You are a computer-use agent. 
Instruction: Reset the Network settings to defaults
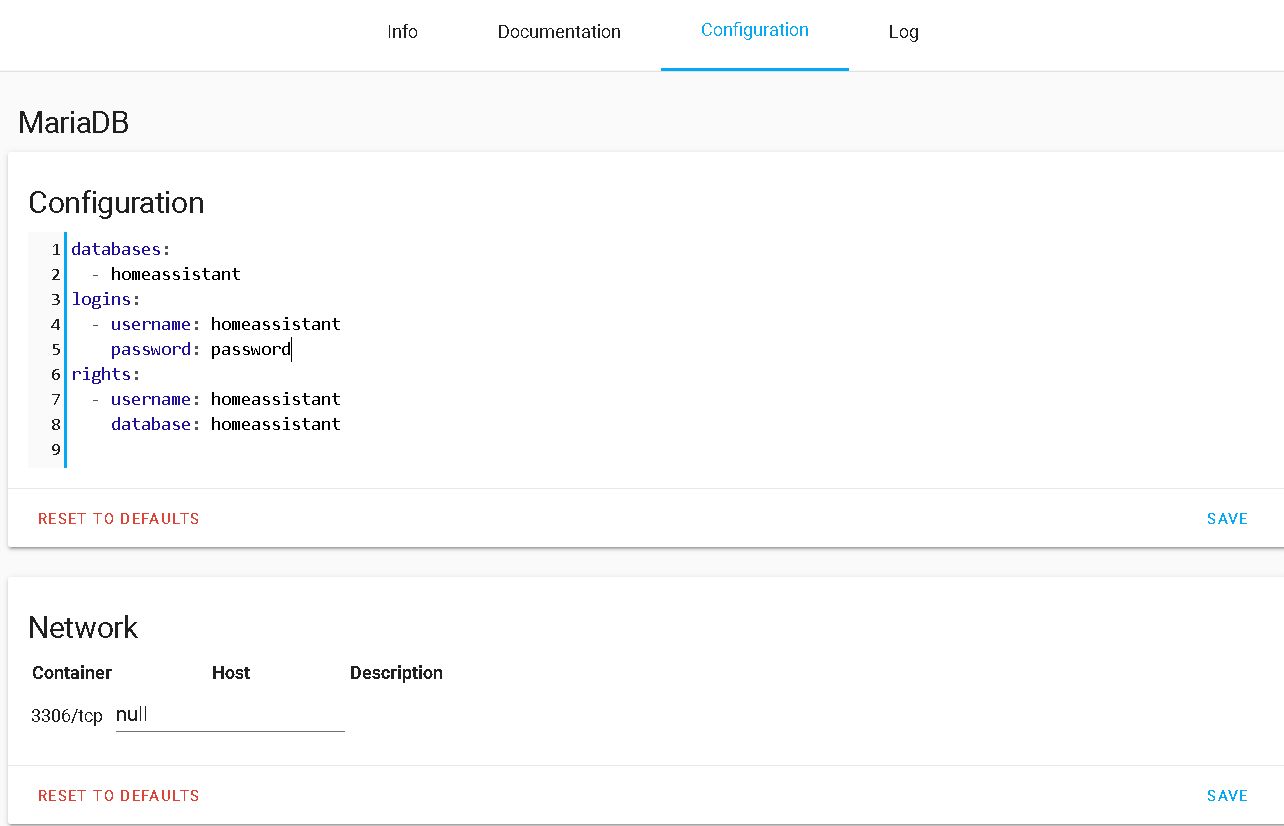(118, 795)
